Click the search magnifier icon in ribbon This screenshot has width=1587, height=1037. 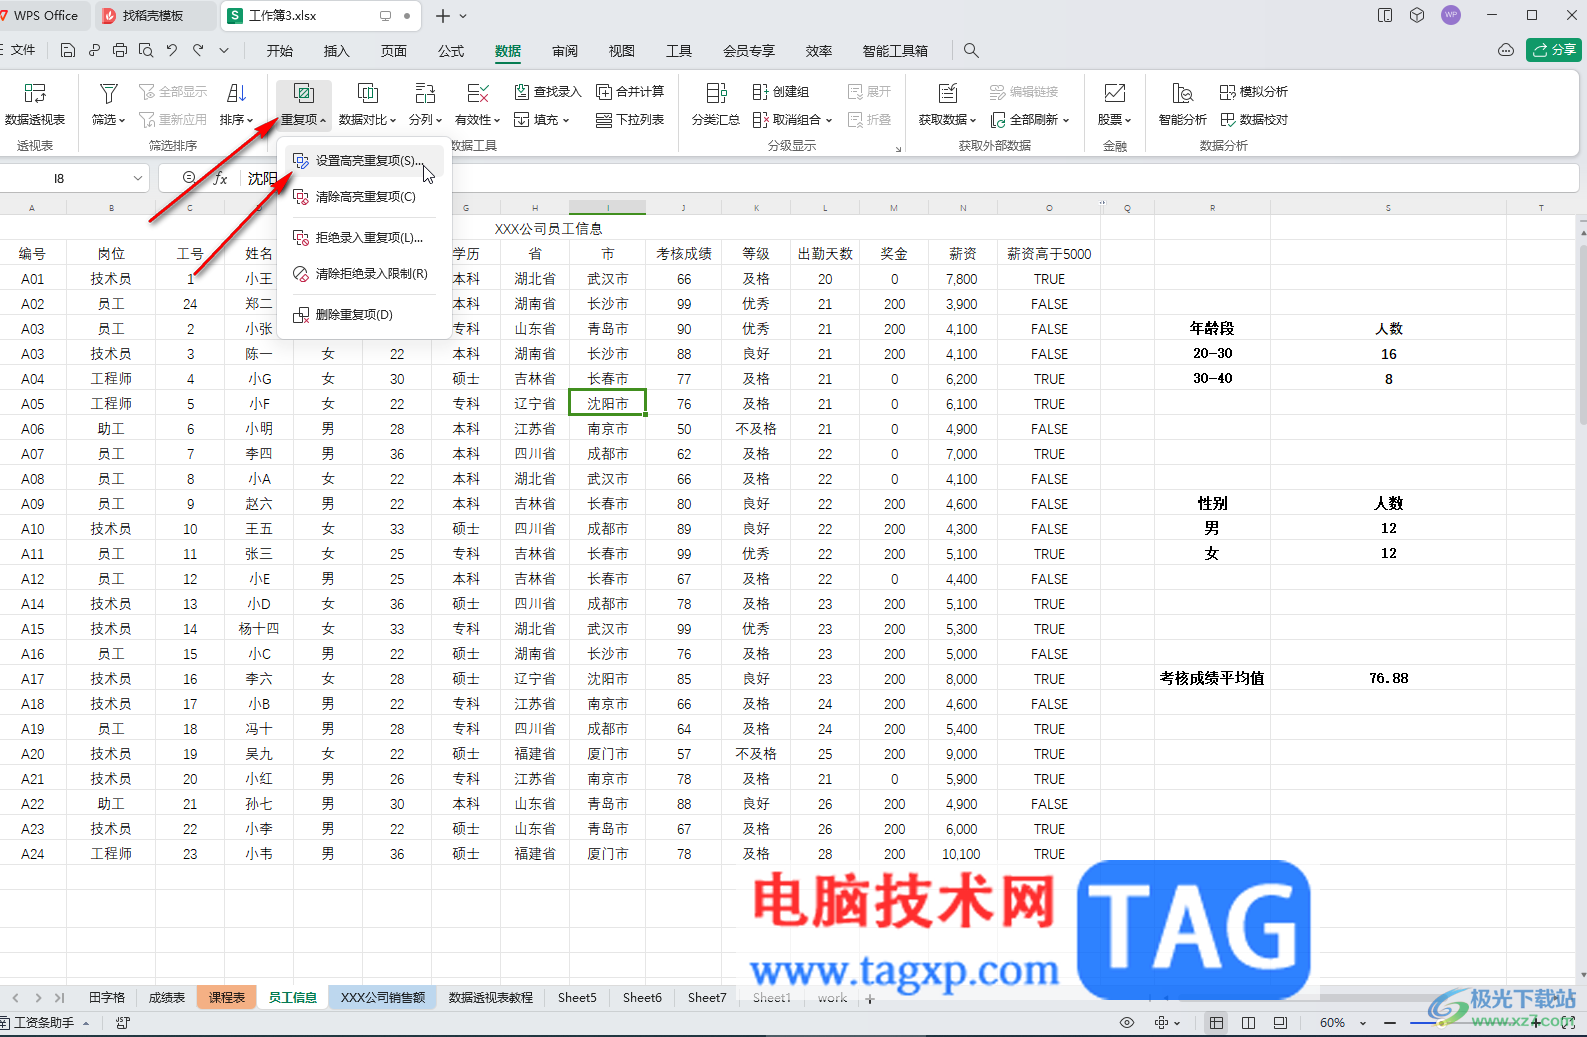971,50
